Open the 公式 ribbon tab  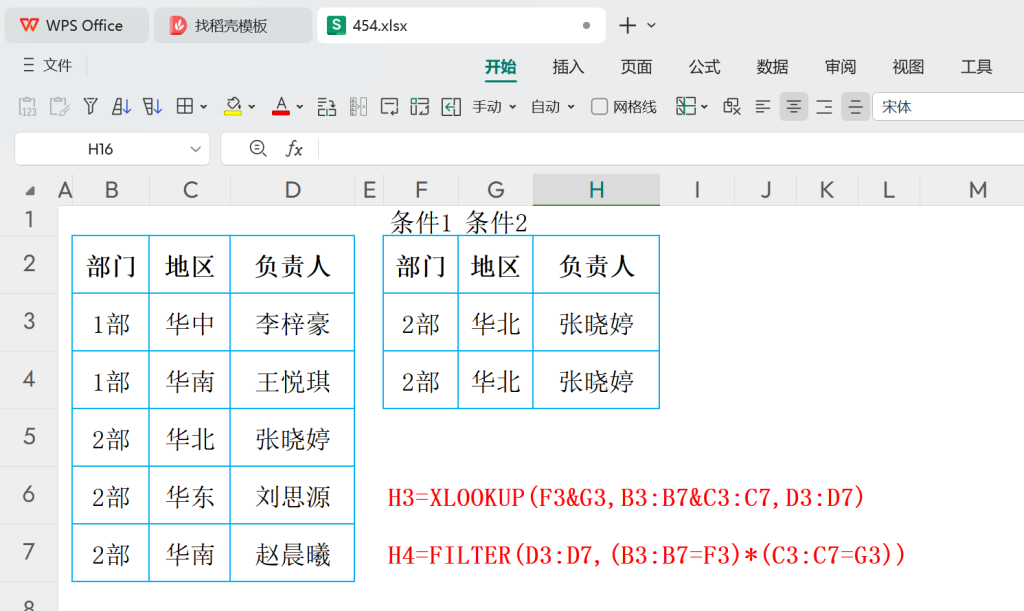704,67
